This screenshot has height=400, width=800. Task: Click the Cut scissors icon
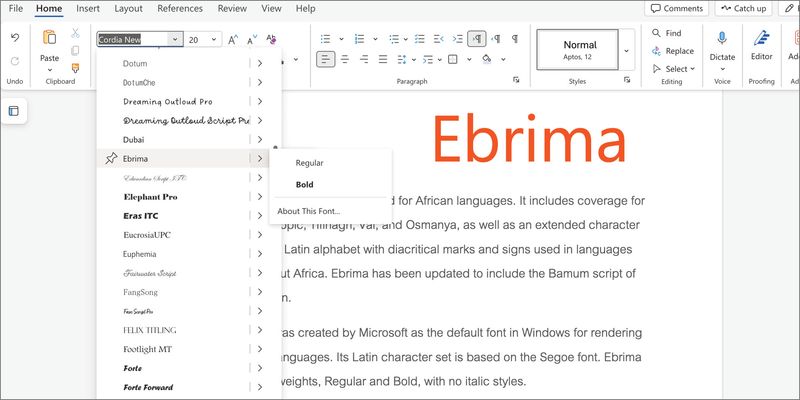click(x=75, y=33)
